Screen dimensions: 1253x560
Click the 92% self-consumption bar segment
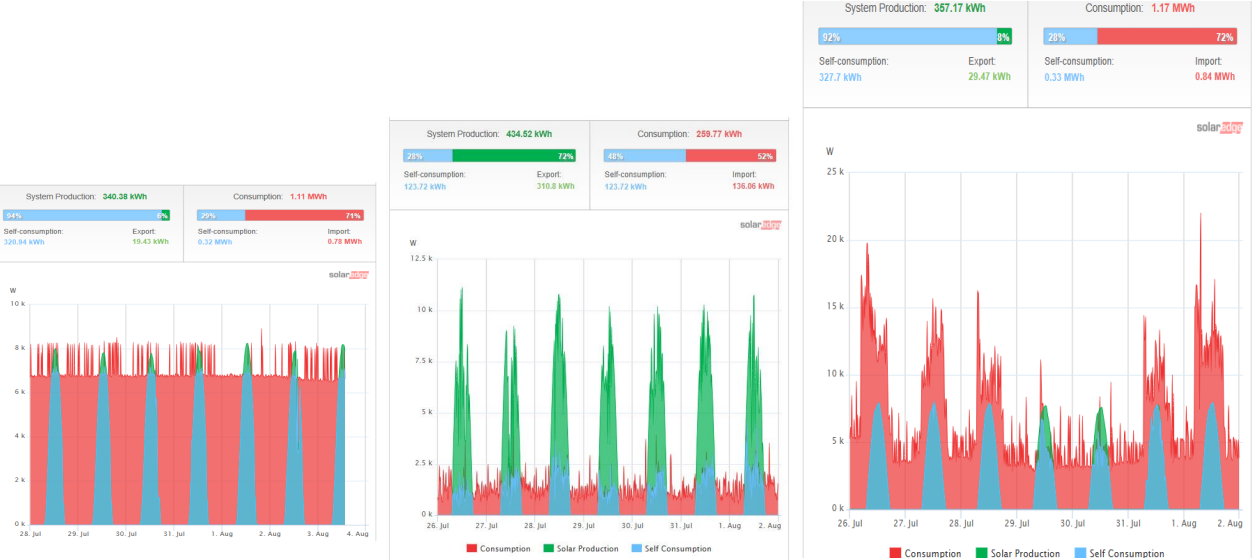coord(907,36)
